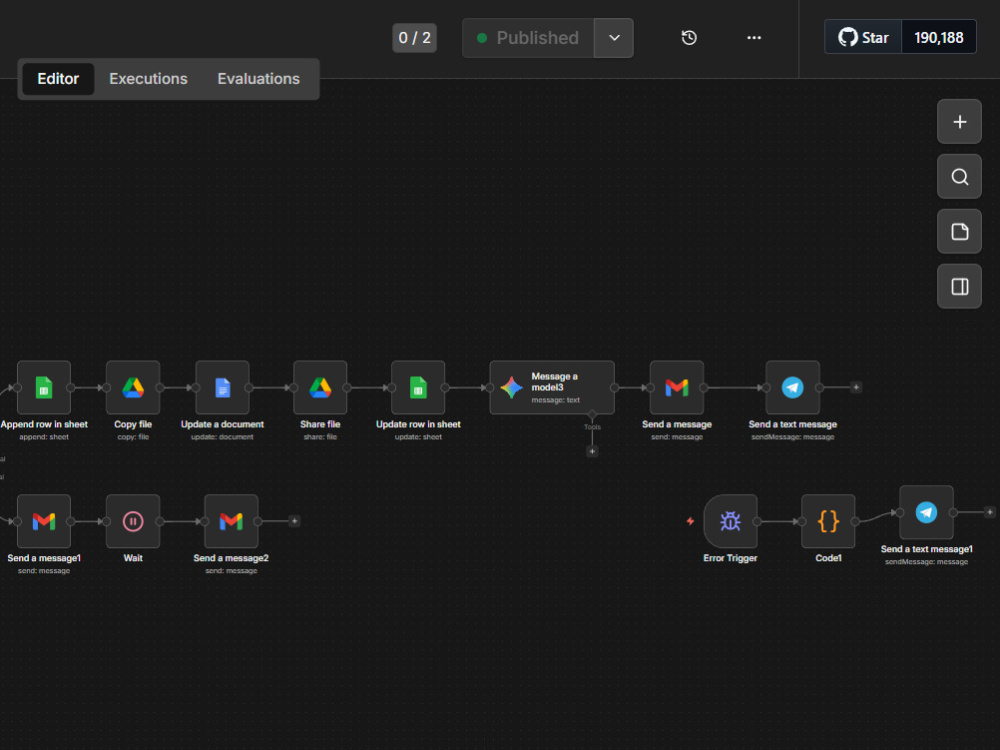
Task: Open the Append row in sheet node
Action: tap(44, 387)
